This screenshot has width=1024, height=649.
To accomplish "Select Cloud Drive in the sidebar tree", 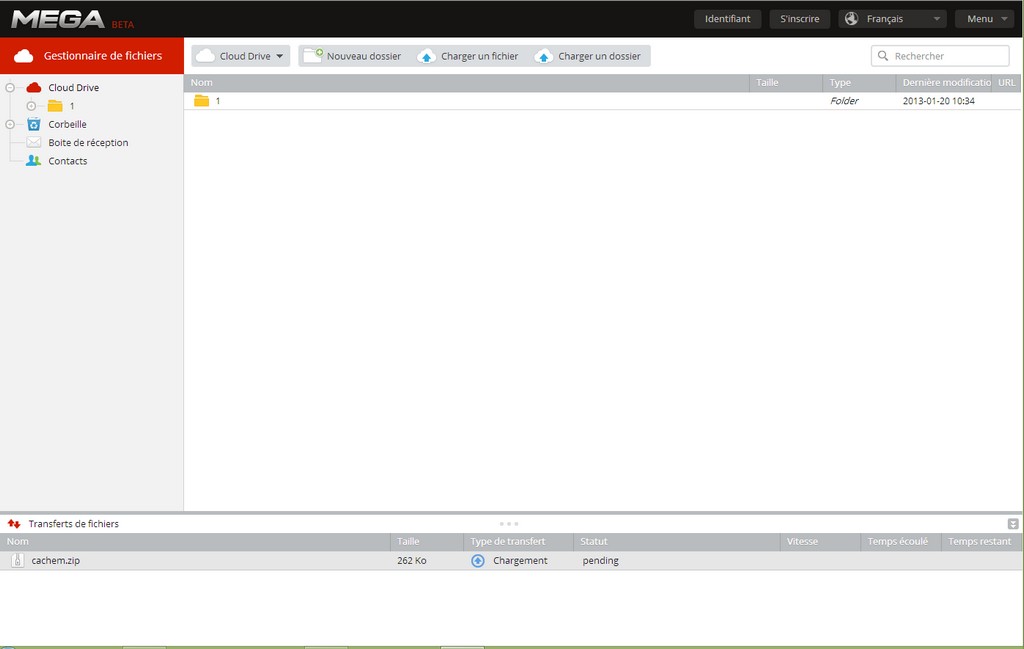I will click(74, 87).
